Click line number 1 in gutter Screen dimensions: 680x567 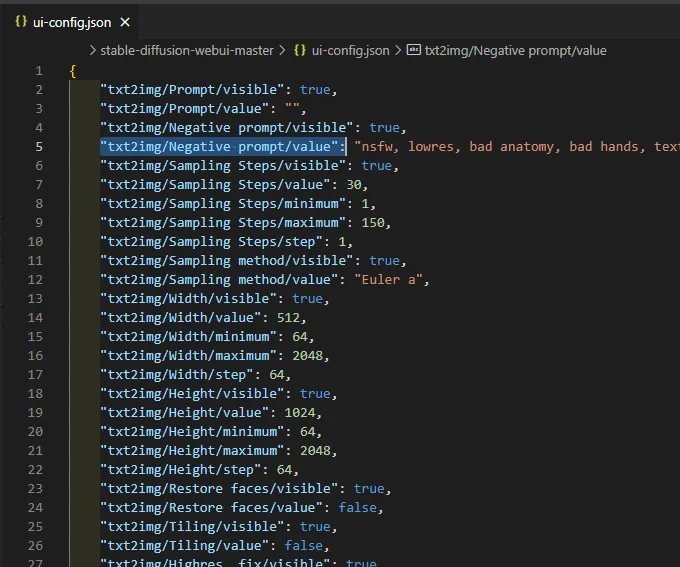point(39,71)
